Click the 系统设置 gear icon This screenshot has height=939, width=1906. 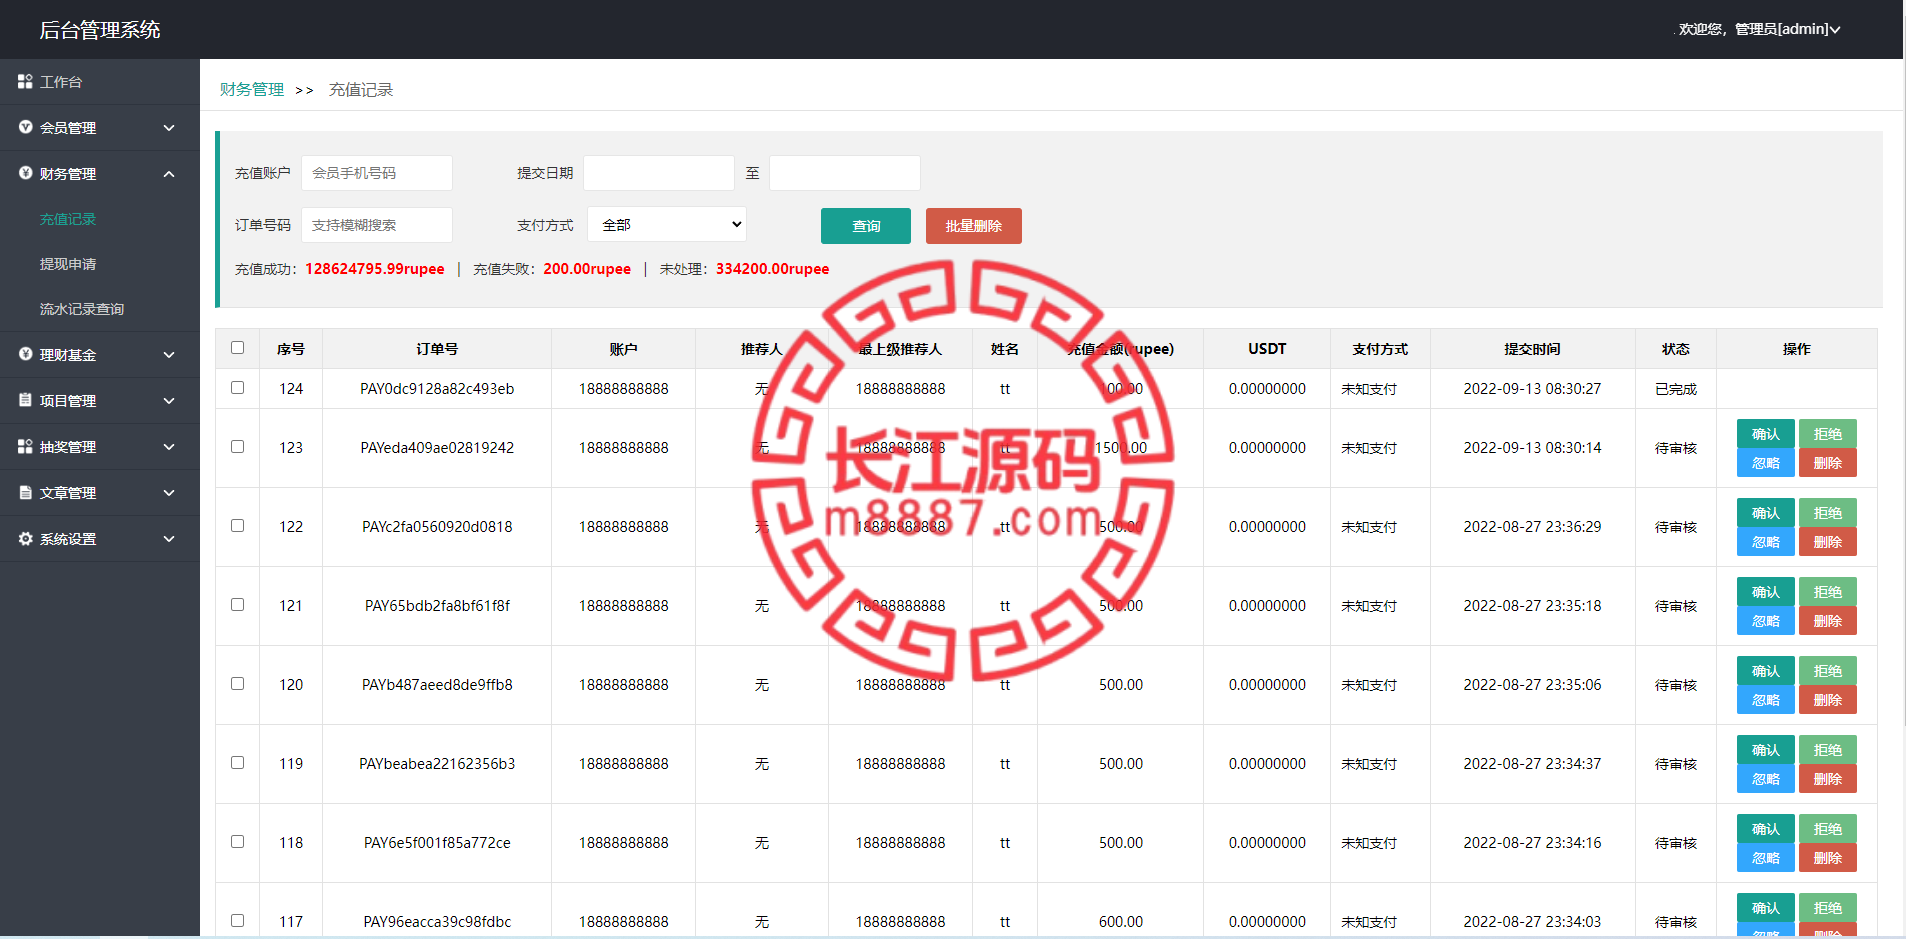click(x=25, y=538)
